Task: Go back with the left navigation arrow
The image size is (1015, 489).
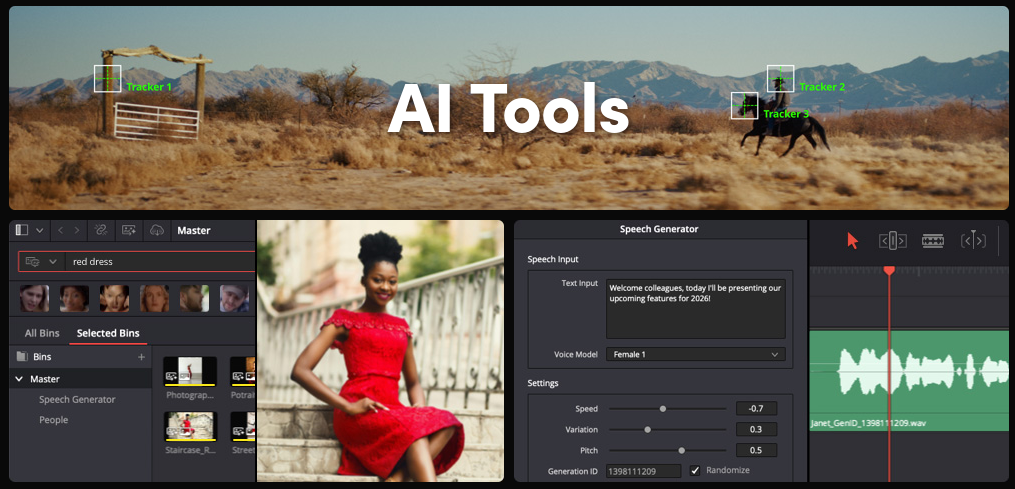Action: (60, 230)
